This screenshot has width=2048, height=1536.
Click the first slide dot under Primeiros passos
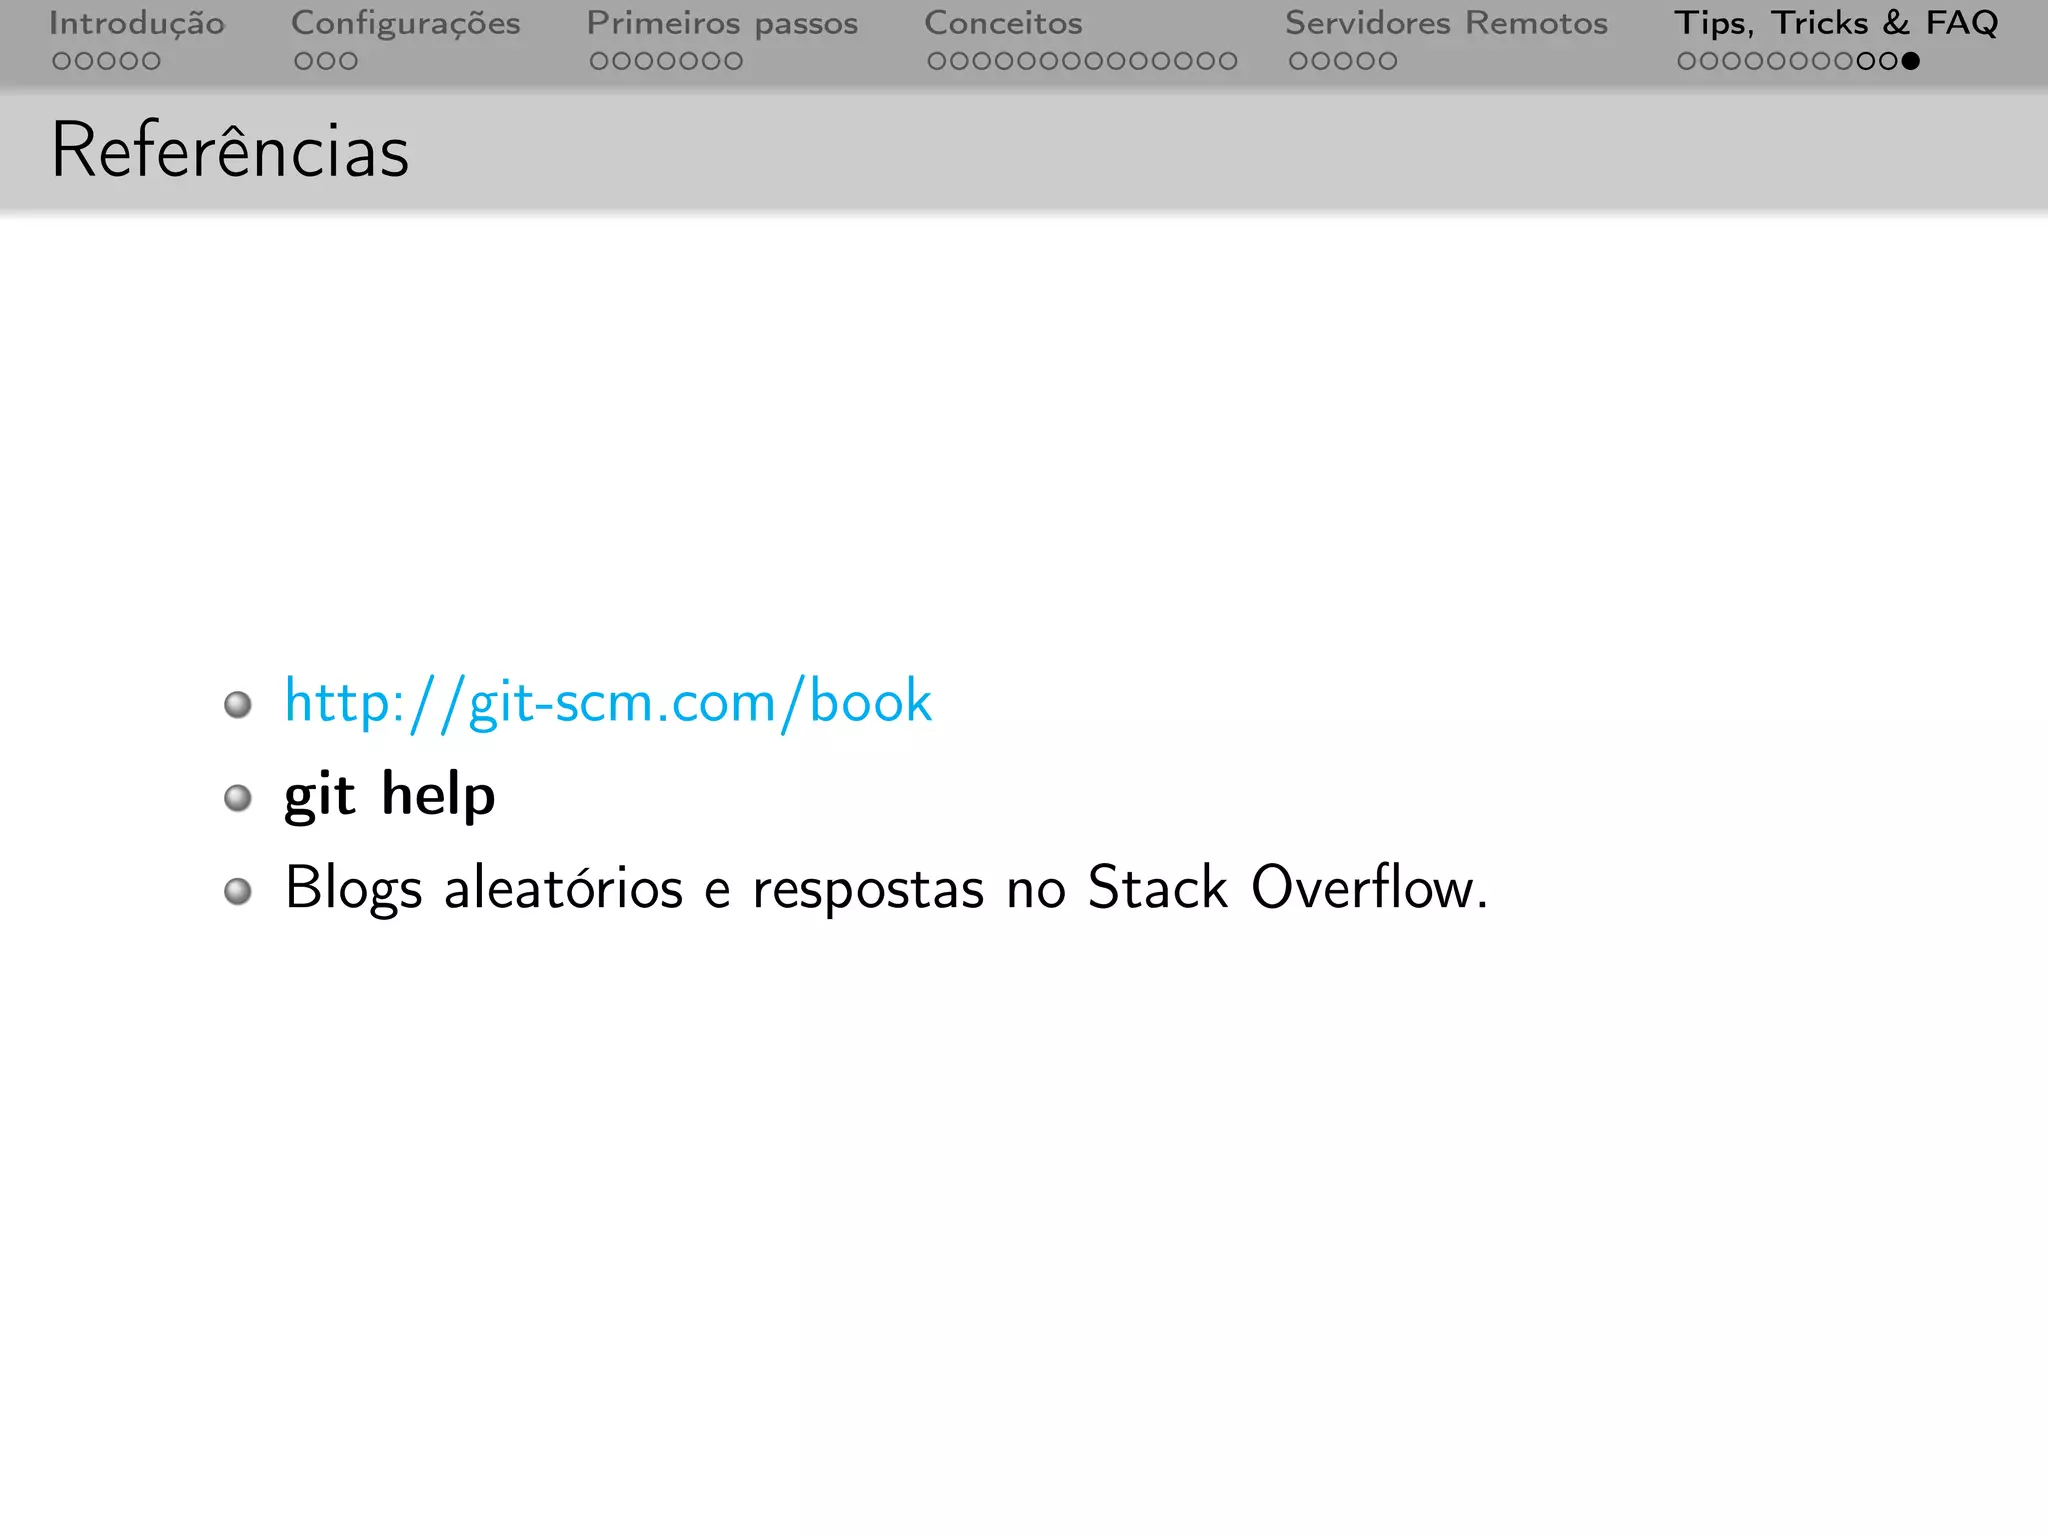coord(599,61)
